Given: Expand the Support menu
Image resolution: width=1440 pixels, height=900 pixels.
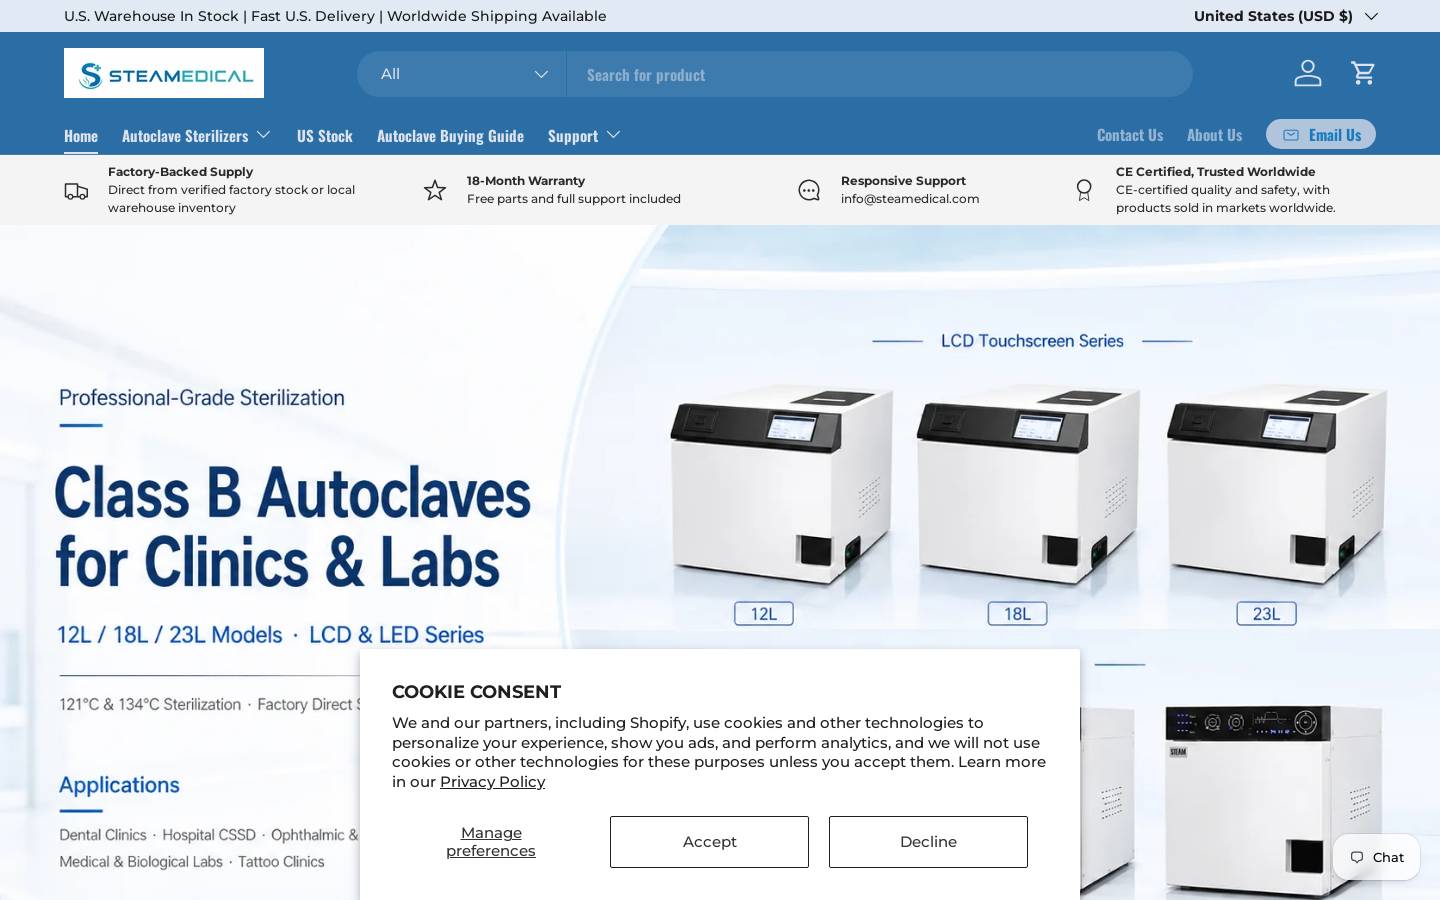Looking at the screenshot, I should (x=584, y=135).
